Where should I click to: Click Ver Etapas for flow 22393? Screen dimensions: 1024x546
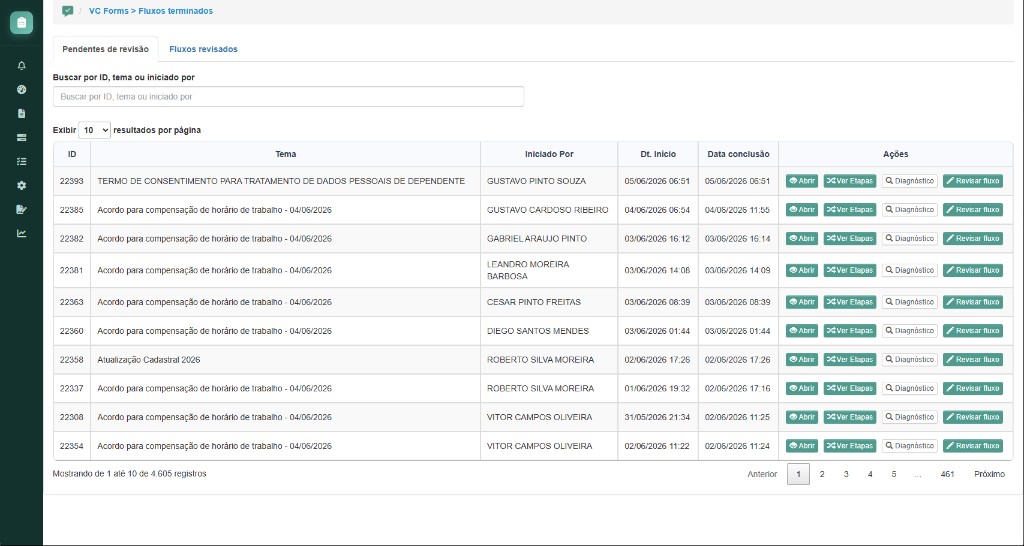coord(850,181)
